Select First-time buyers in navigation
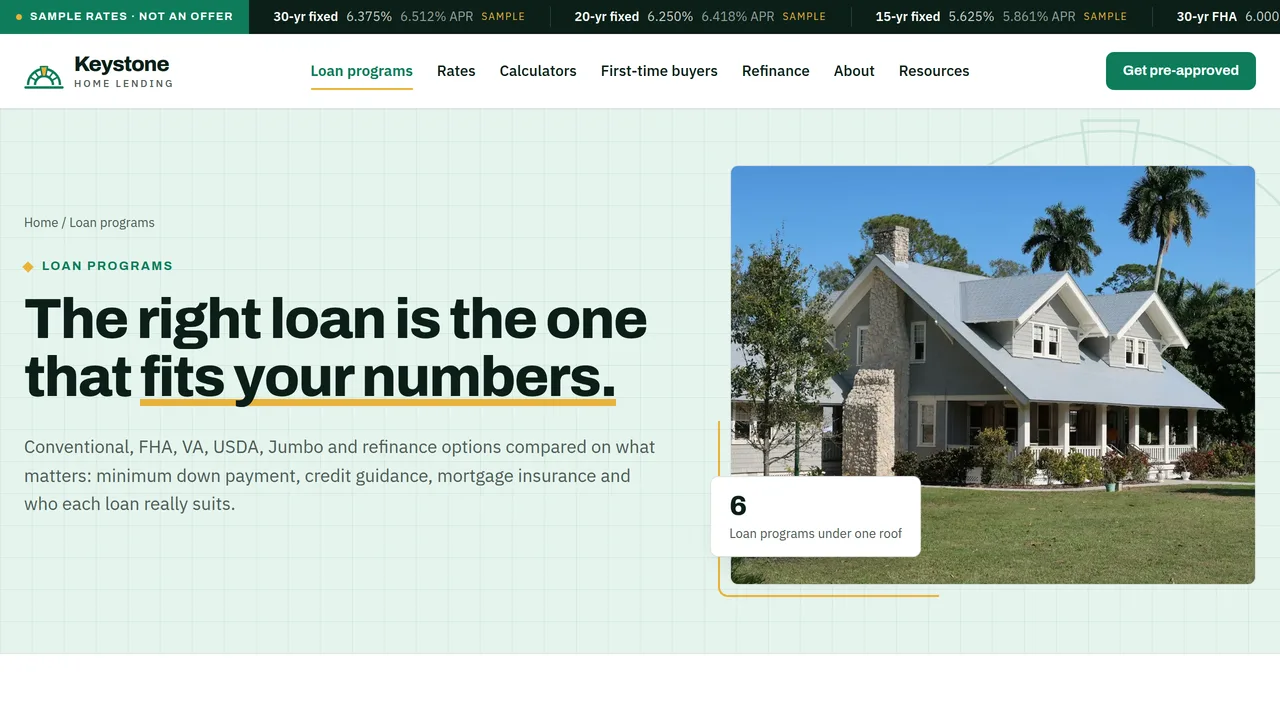The height and width of the screenshot is (720, 1280). pos(659,71)
